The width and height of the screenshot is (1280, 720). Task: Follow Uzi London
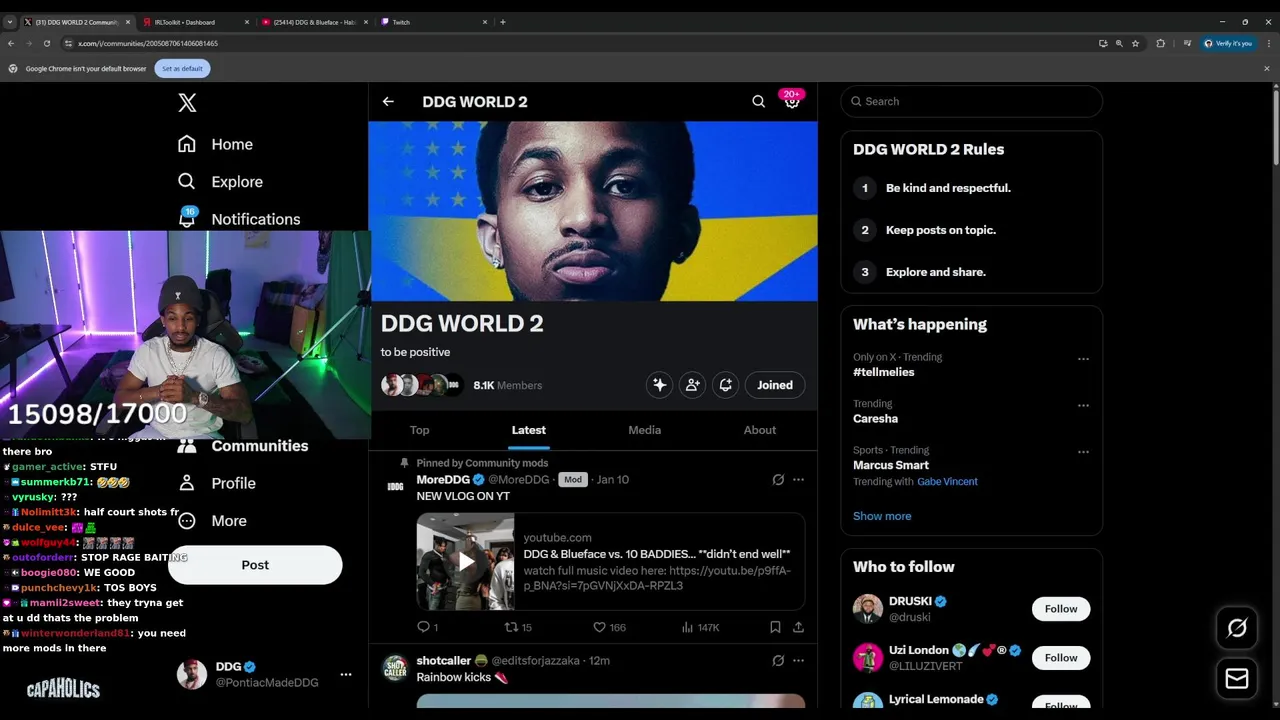coord(1061,658)
